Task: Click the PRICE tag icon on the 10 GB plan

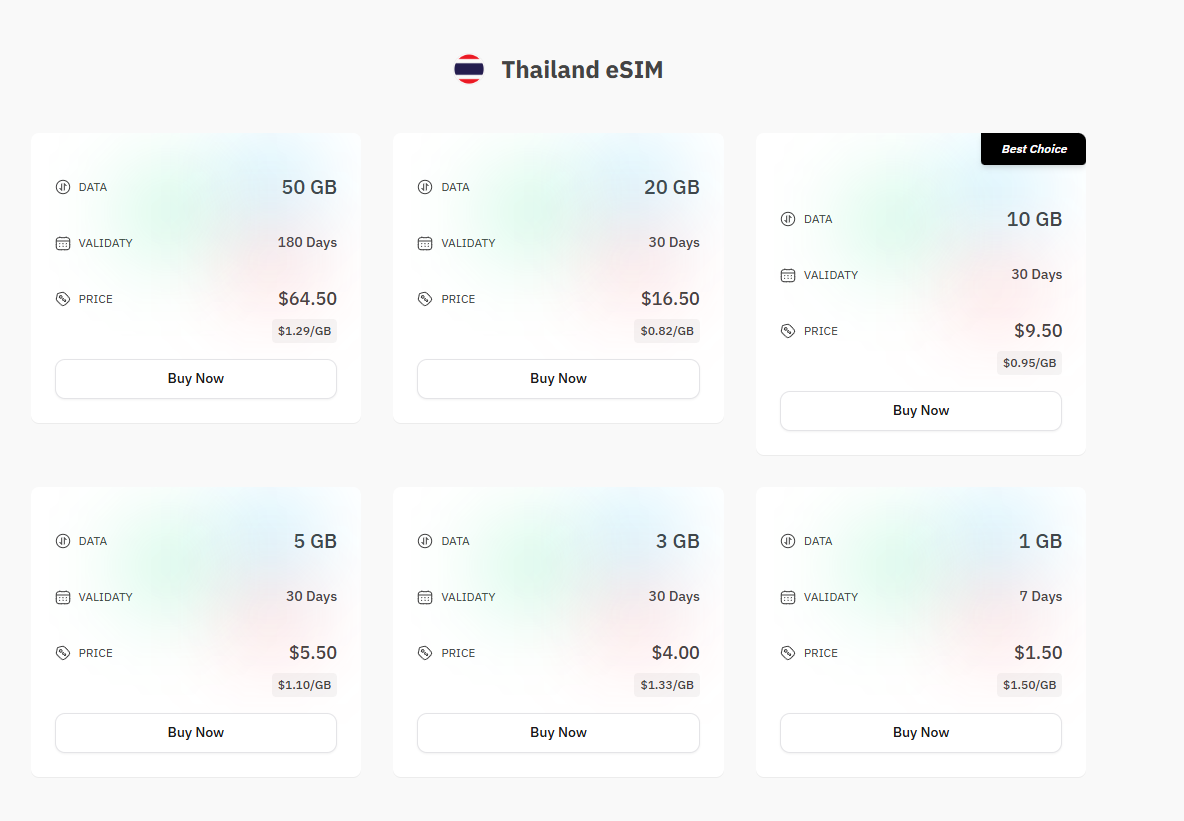Action: click(x=786, y=330)
